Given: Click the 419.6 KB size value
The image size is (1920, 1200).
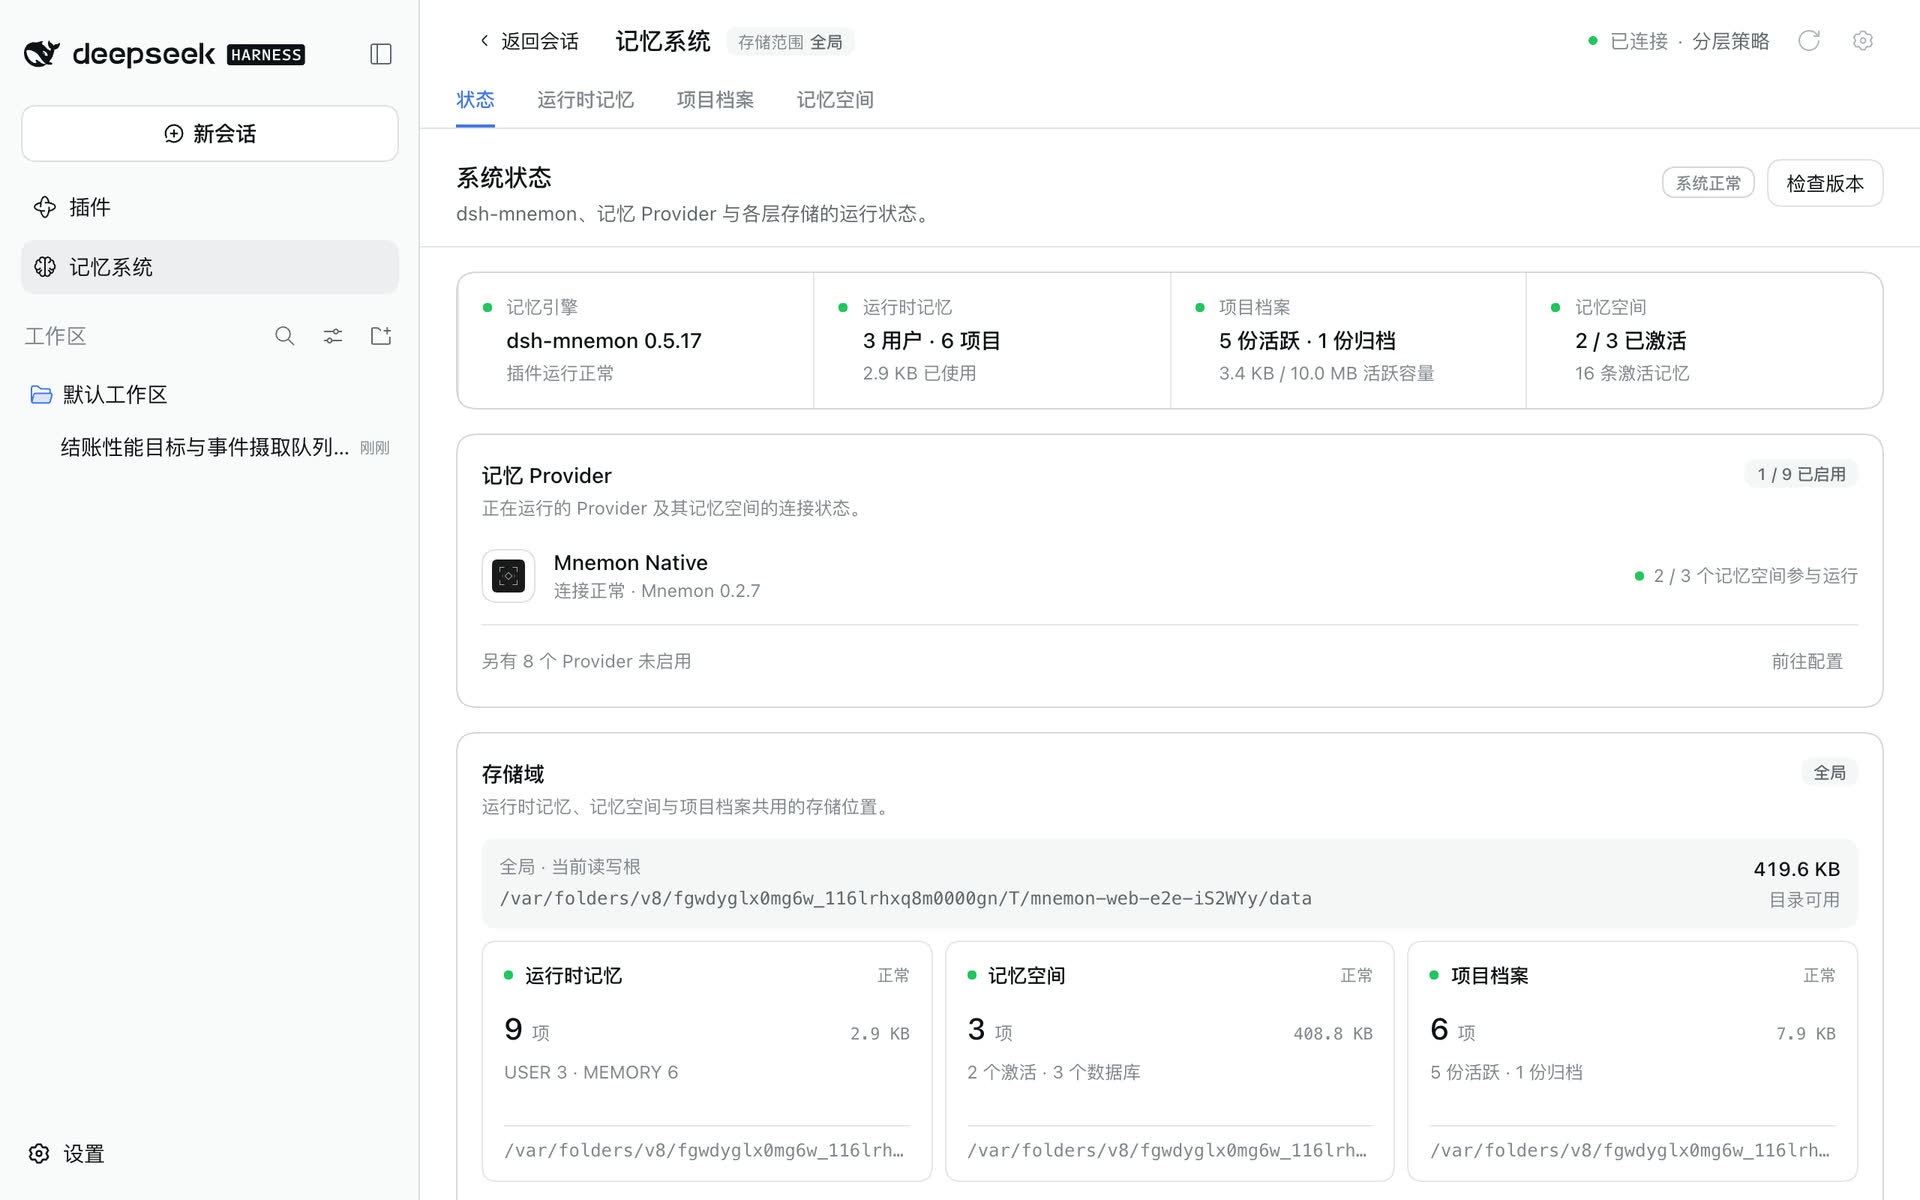Looking at the screenshot, I should [1796, 869].
